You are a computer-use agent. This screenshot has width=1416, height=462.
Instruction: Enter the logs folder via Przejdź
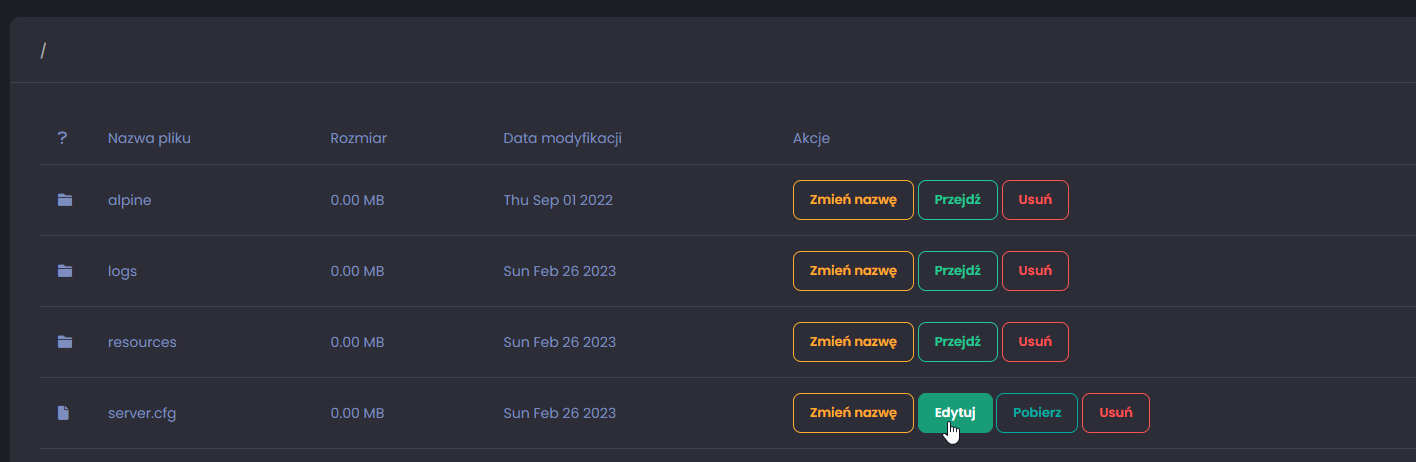click(957, 271)
